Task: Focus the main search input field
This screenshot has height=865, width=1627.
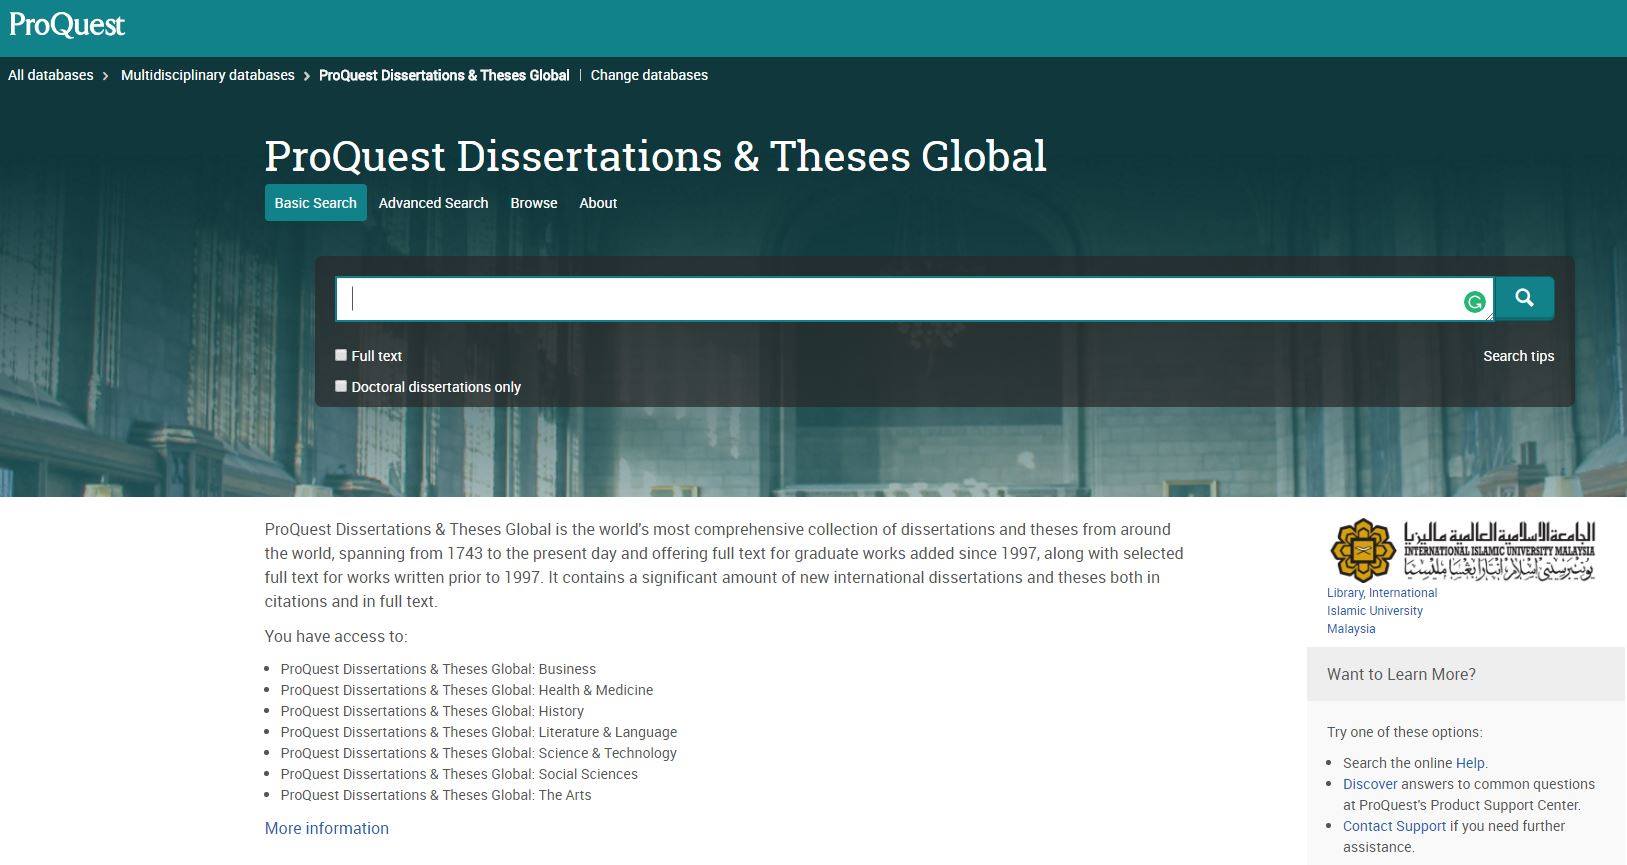Action: click(914, 299)
